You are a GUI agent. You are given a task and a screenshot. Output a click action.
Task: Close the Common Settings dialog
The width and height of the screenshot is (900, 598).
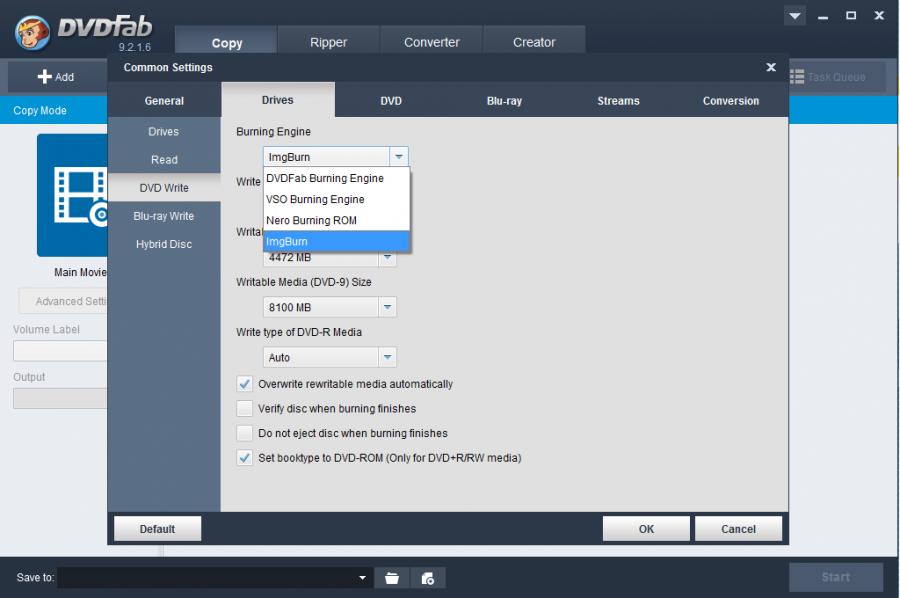(770, 67)
